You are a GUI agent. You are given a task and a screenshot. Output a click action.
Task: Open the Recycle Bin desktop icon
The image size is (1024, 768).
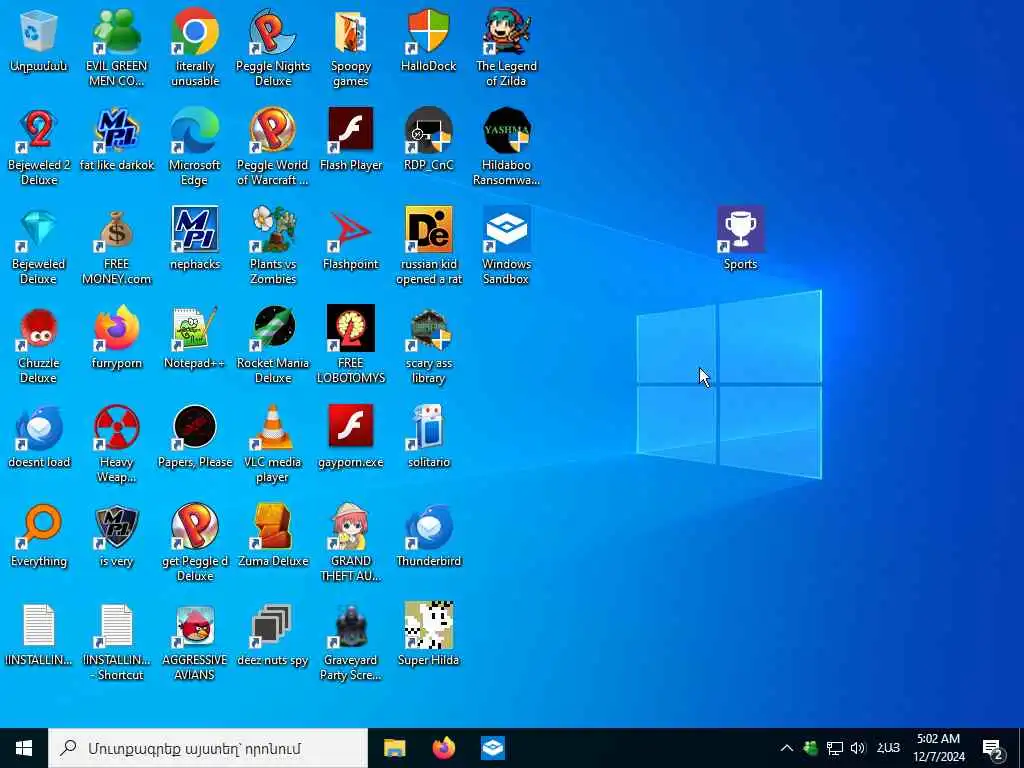point(39,41)
